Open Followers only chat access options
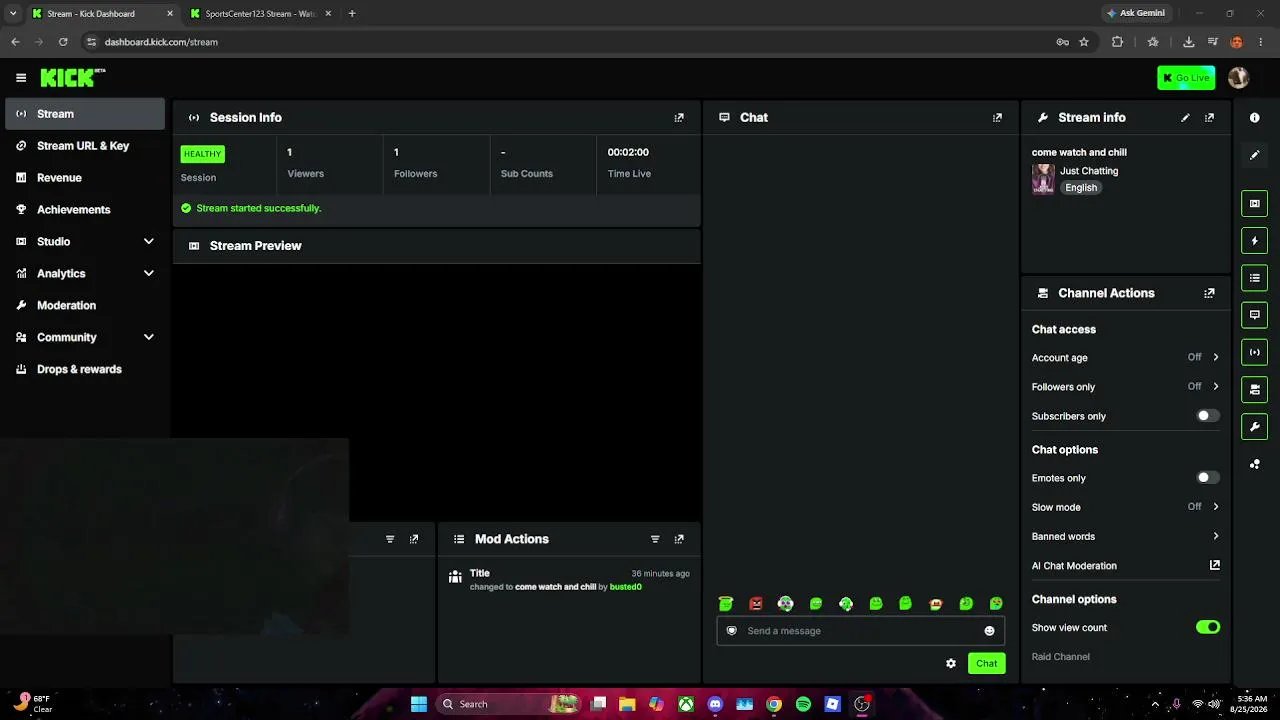This screenshot has width=1280, height=720. tap(1125, 387)
